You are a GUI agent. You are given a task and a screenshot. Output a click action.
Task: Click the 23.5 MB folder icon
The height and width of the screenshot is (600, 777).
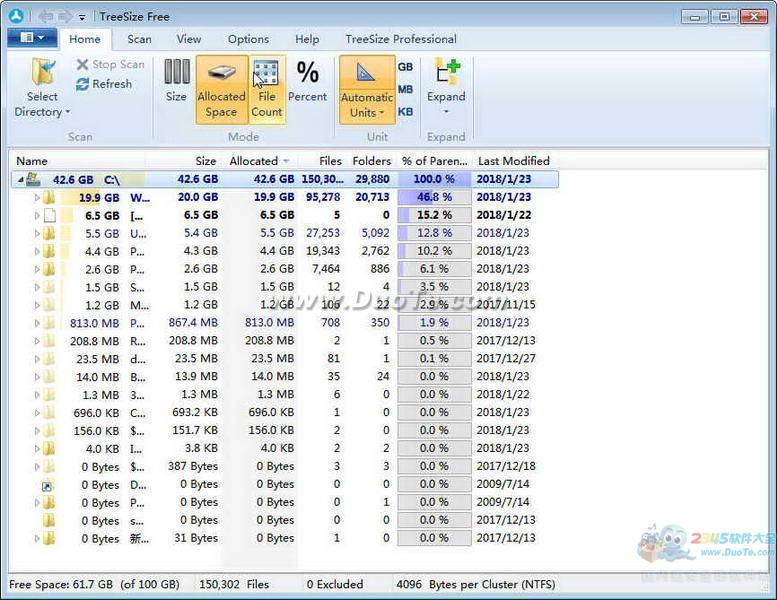tap(49, 359)
